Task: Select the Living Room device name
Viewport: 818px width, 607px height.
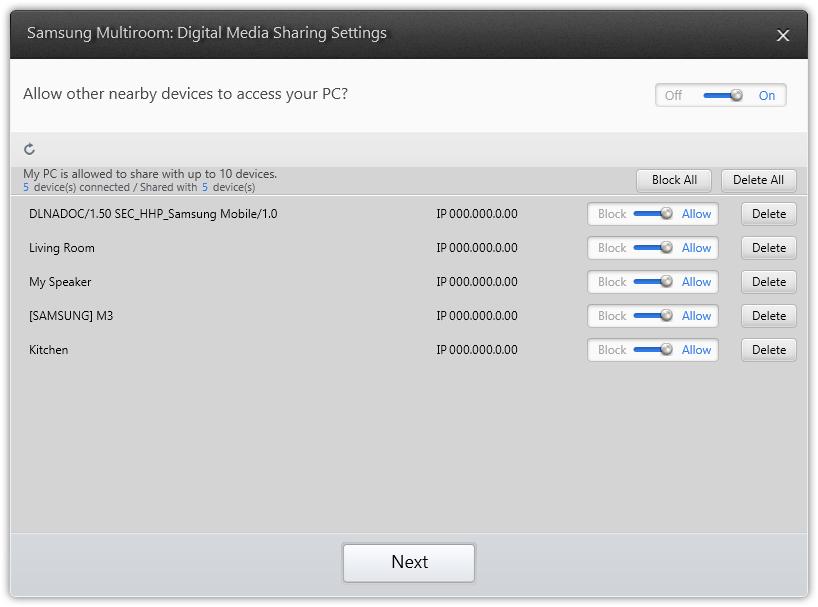Action: pos(62,248)
